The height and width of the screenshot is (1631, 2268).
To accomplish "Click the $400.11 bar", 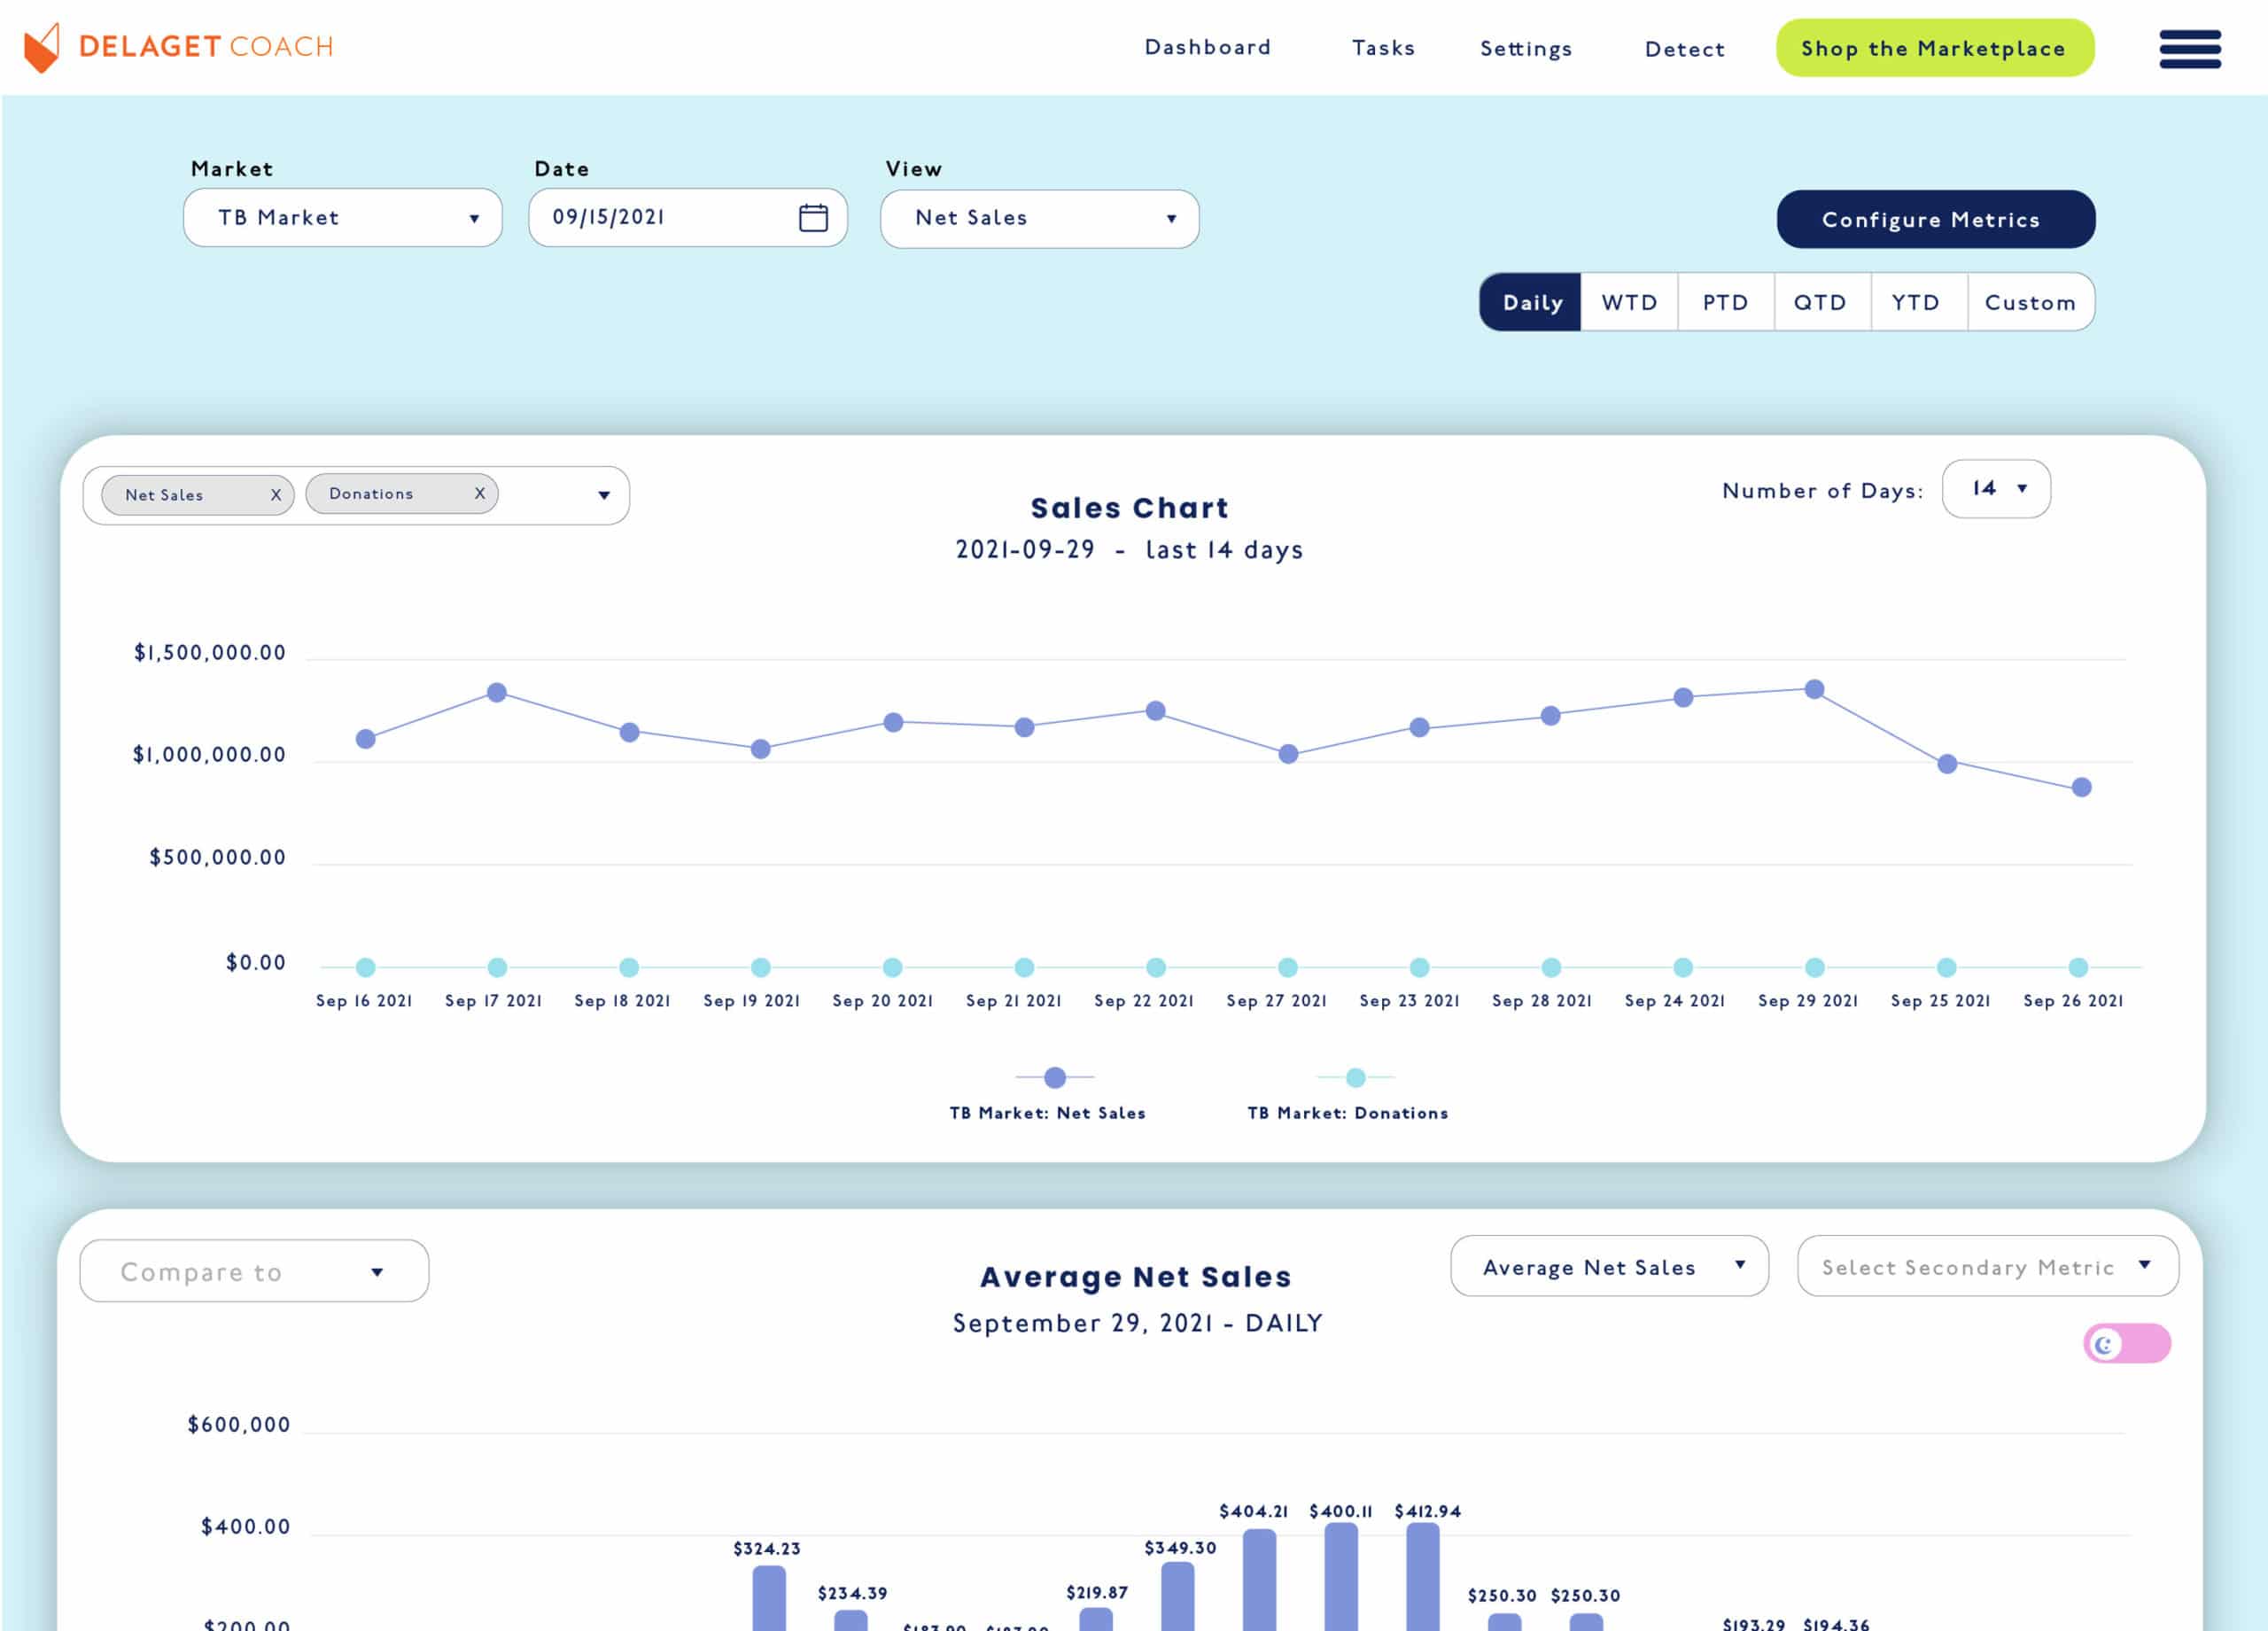I will [x=1340, y=1577].
